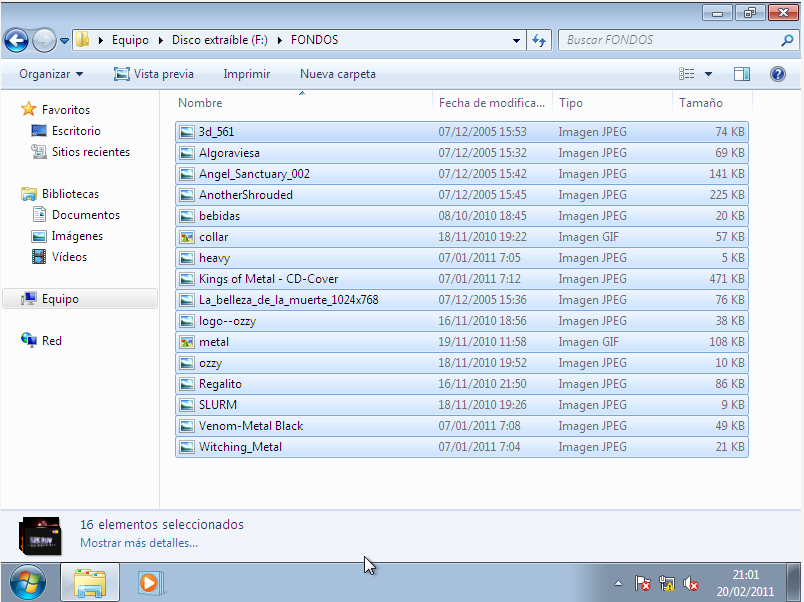
Task: Click Imprimir in the toolbar
Action: click(247, 74)
